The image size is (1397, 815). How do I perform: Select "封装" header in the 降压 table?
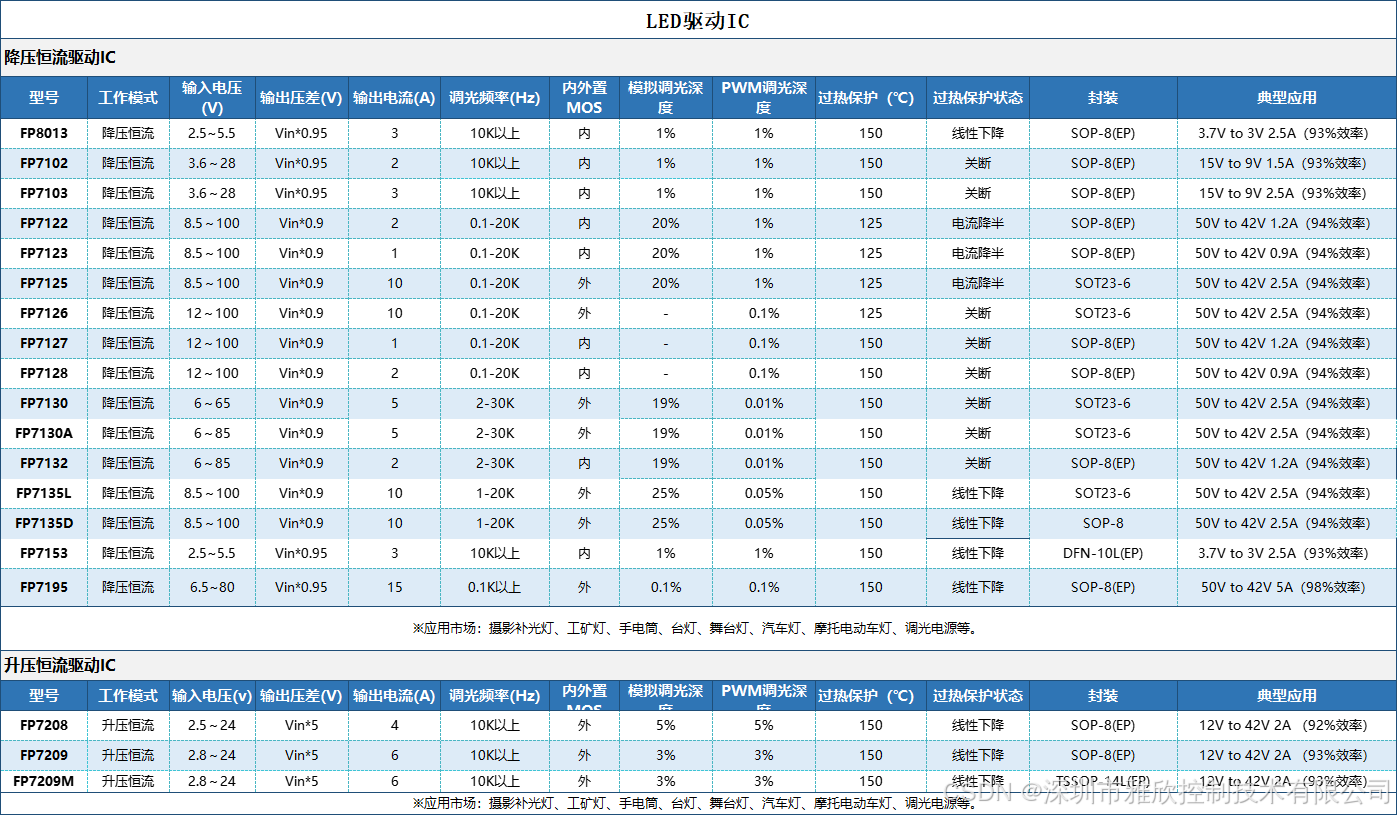point(1103,98)
